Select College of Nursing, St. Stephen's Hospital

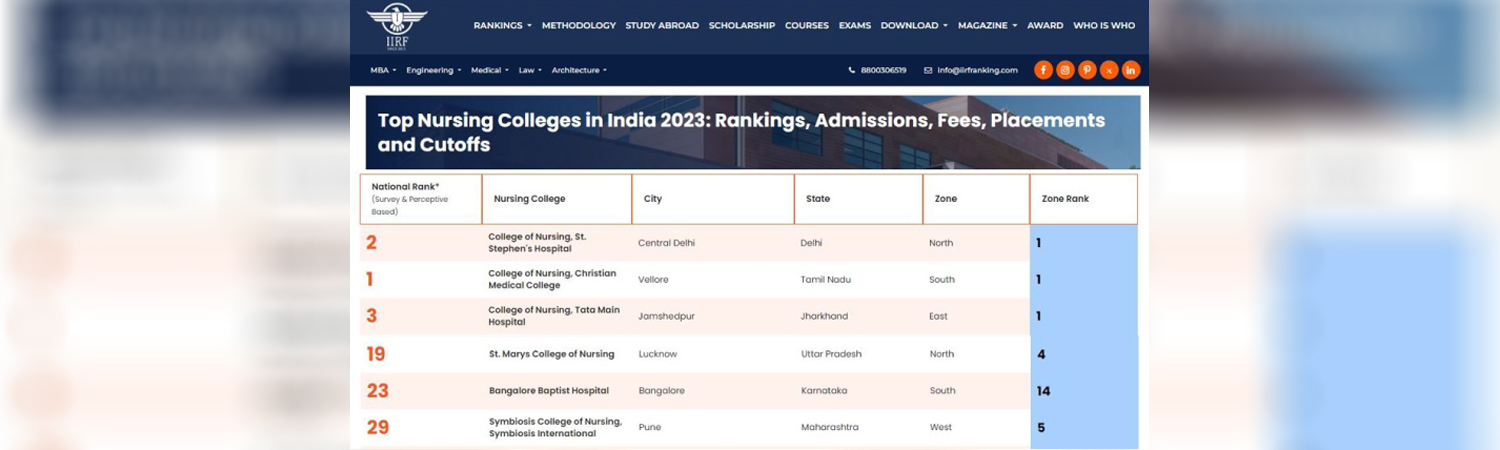click(x=537, y=243)
